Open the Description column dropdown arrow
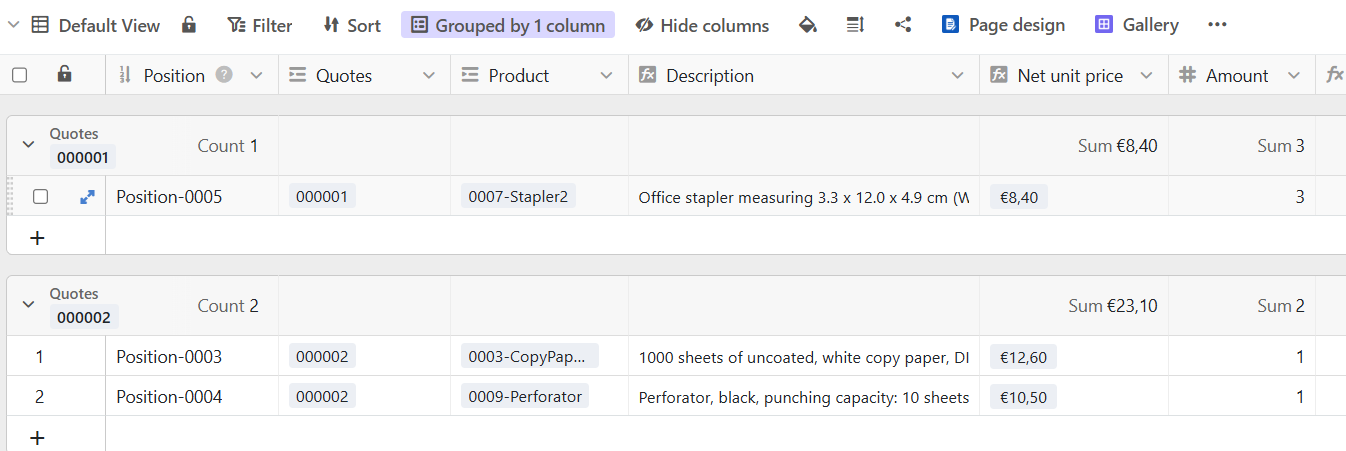The width and height of the screenshot is (1346, 451). tap(958, 75)
